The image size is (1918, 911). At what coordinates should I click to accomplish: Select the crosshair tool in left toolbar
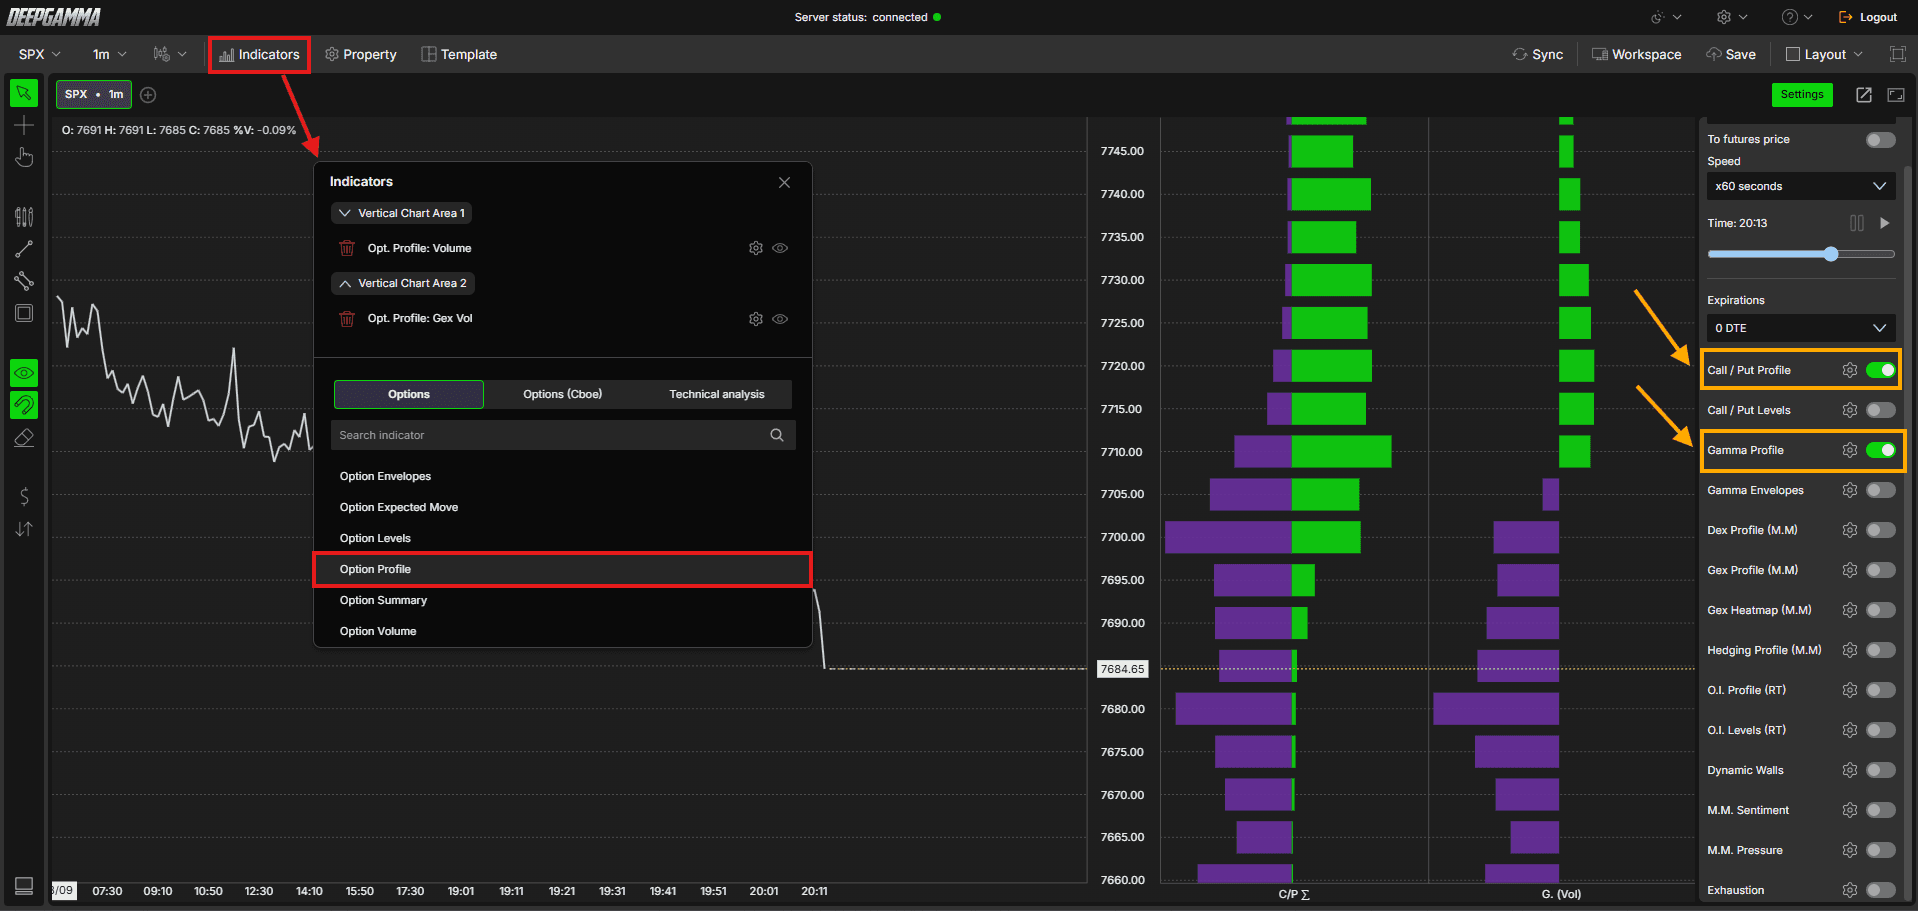(24, 125)
